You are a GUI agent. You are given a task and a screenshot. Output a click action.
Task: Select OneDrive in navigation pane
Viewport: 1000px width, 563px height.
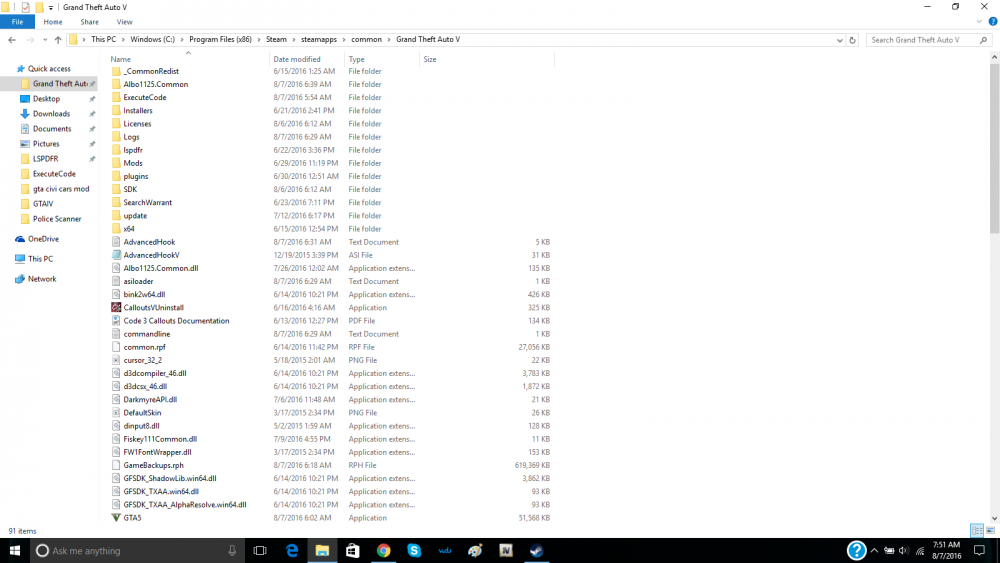coord(43,239)
